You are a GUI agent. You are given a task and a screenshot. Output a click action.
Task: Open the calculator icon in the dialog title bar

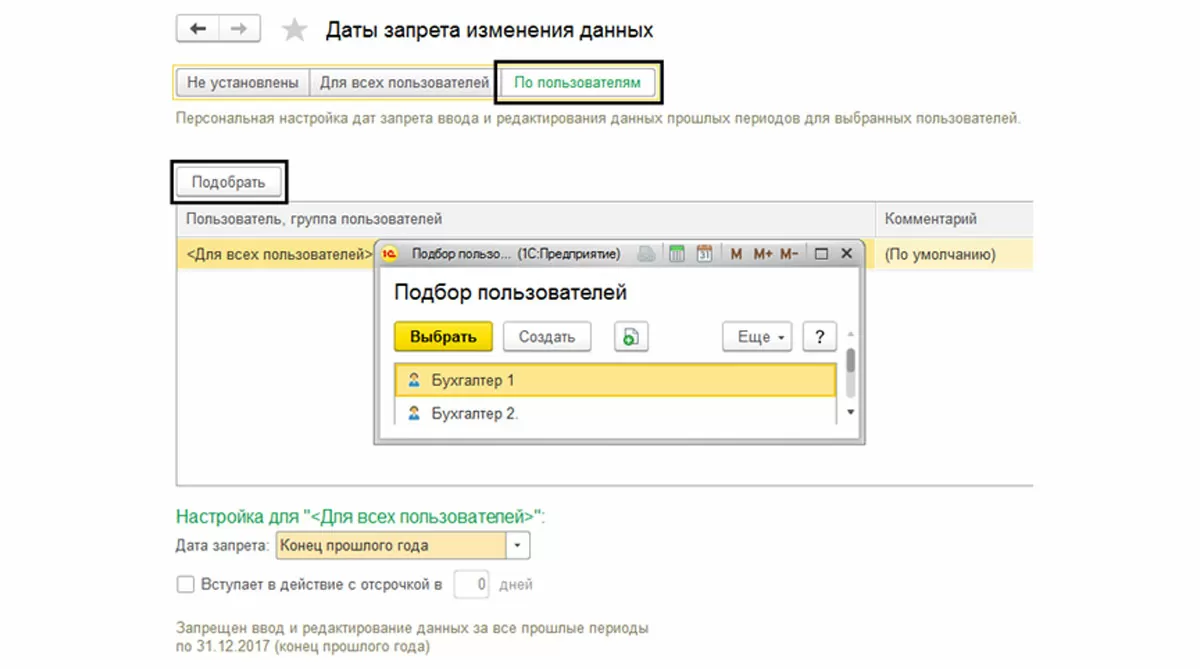point(677,254)
